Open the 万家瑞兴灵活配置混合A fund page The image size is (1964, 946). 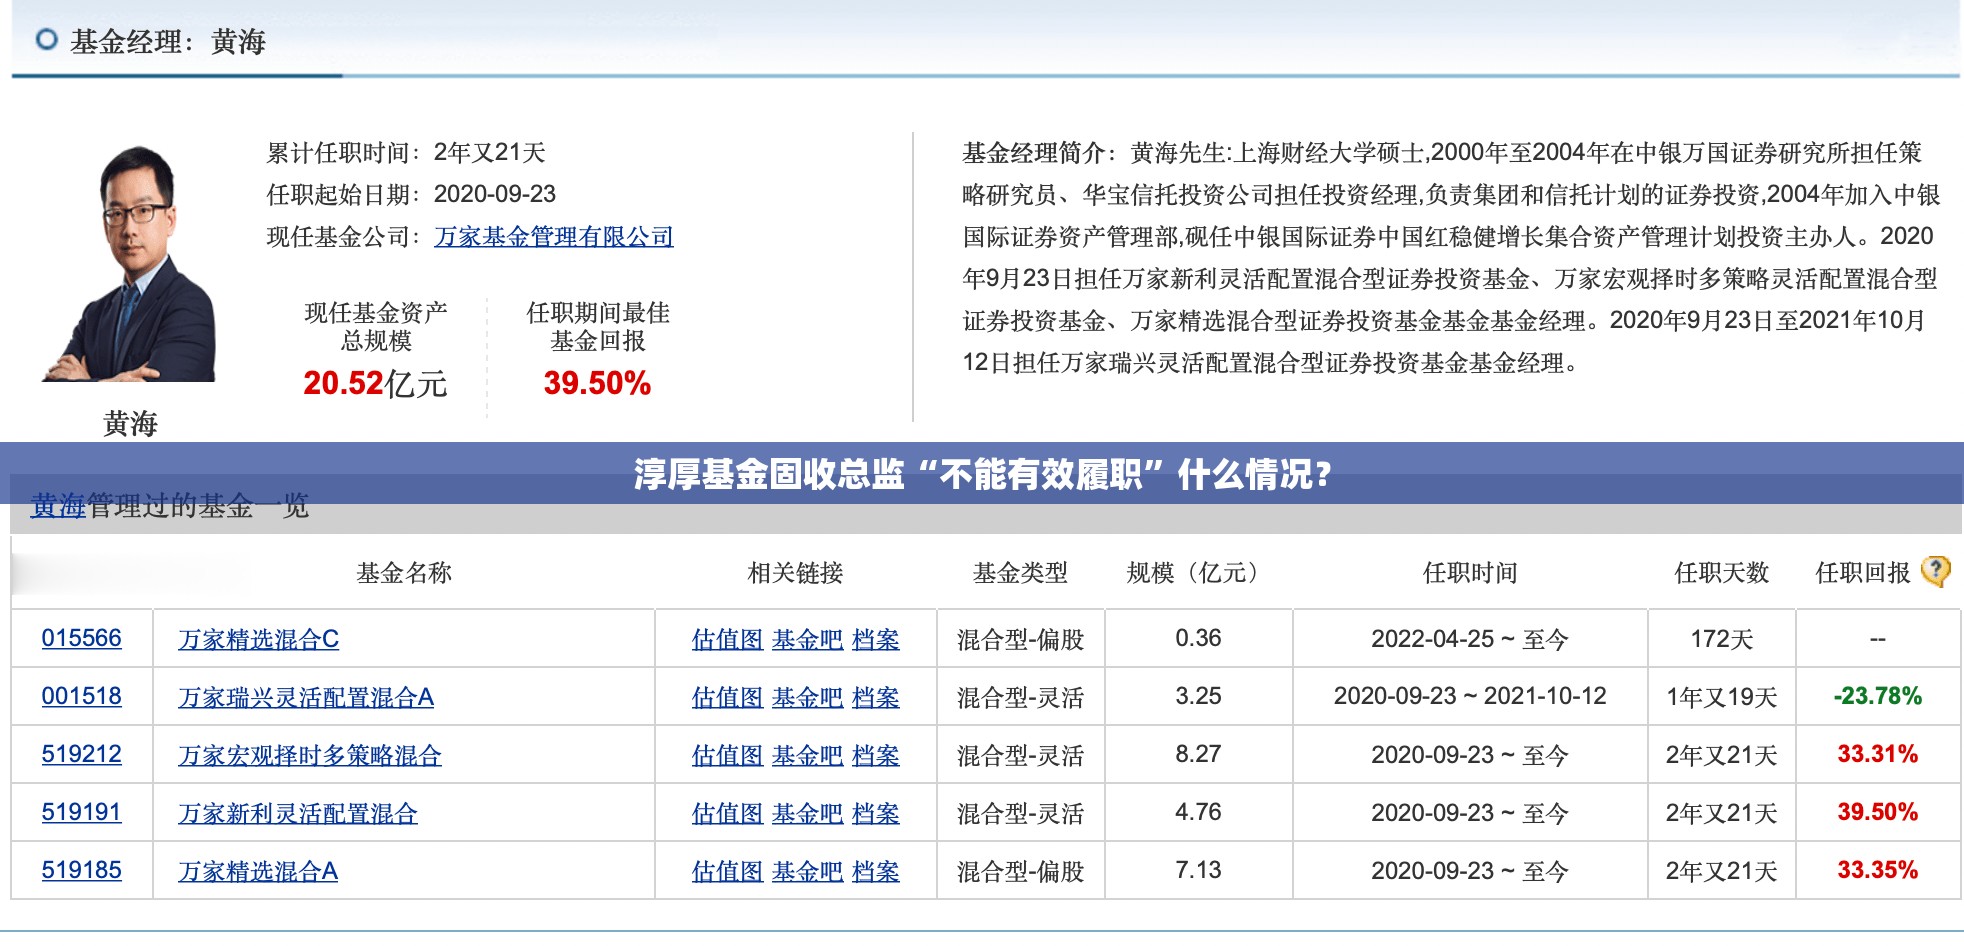tap(306, 697)
